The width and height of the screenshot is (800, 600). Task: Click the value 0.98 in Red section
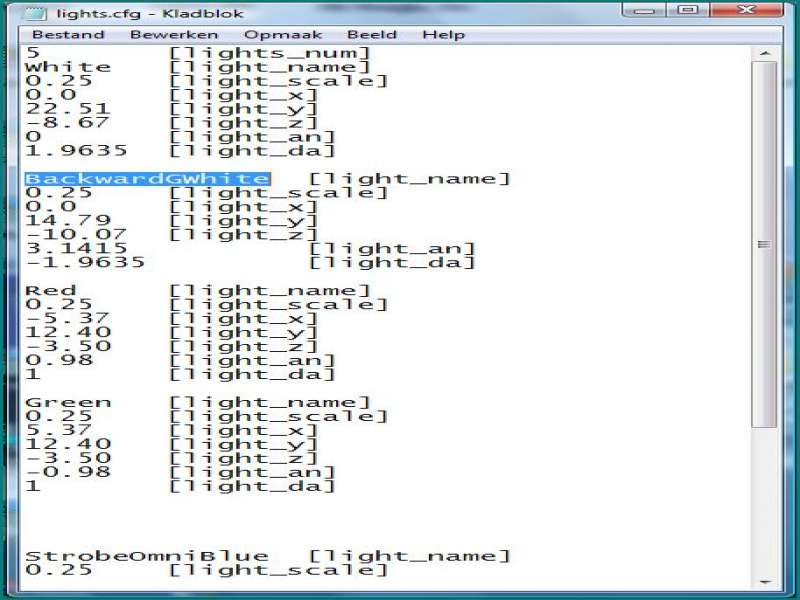coord(59,360)
